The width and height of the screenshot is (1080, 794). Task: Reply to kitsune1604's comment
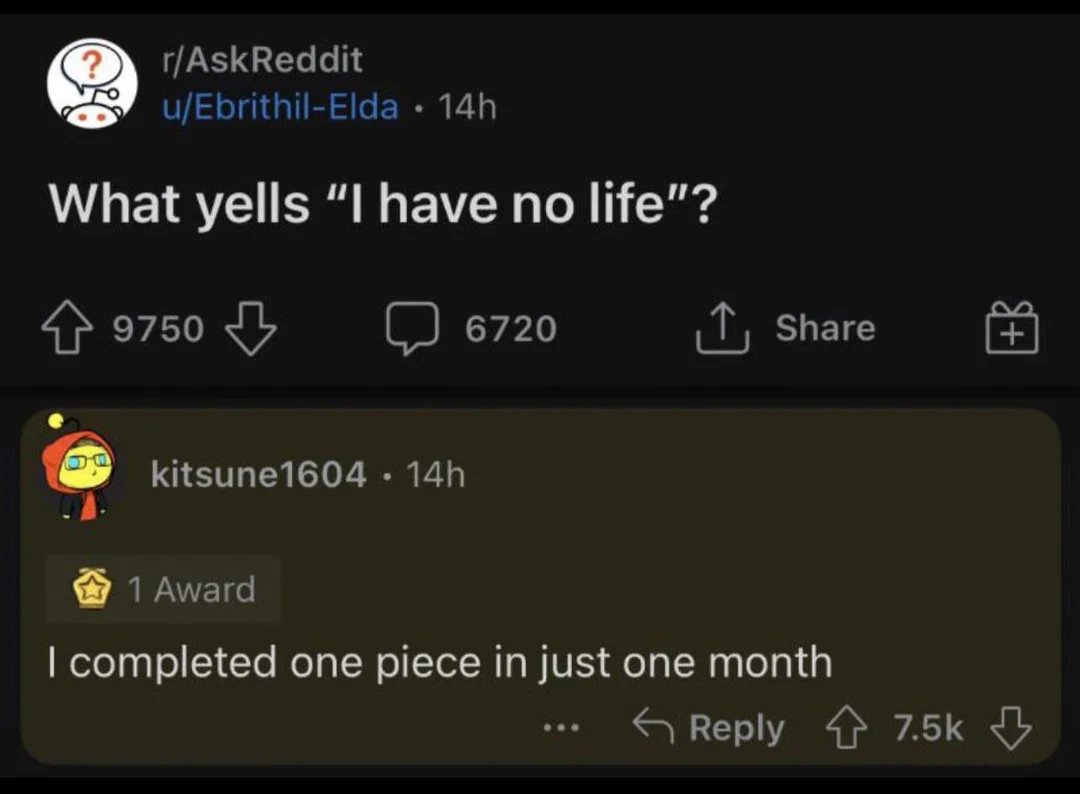click(709, 728)
